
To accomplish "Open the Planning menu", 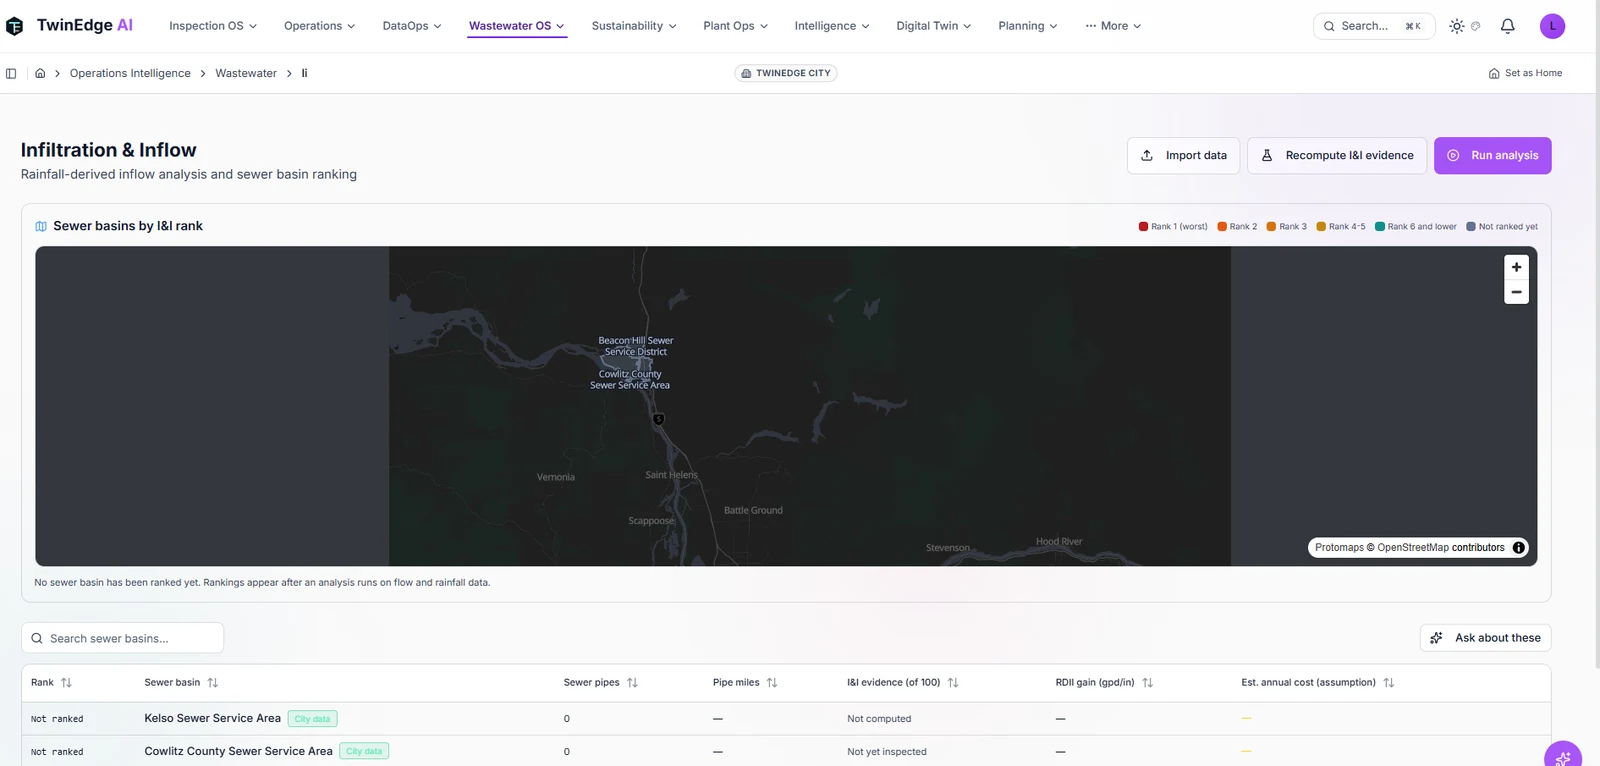I will click(x=1028, y=26).
